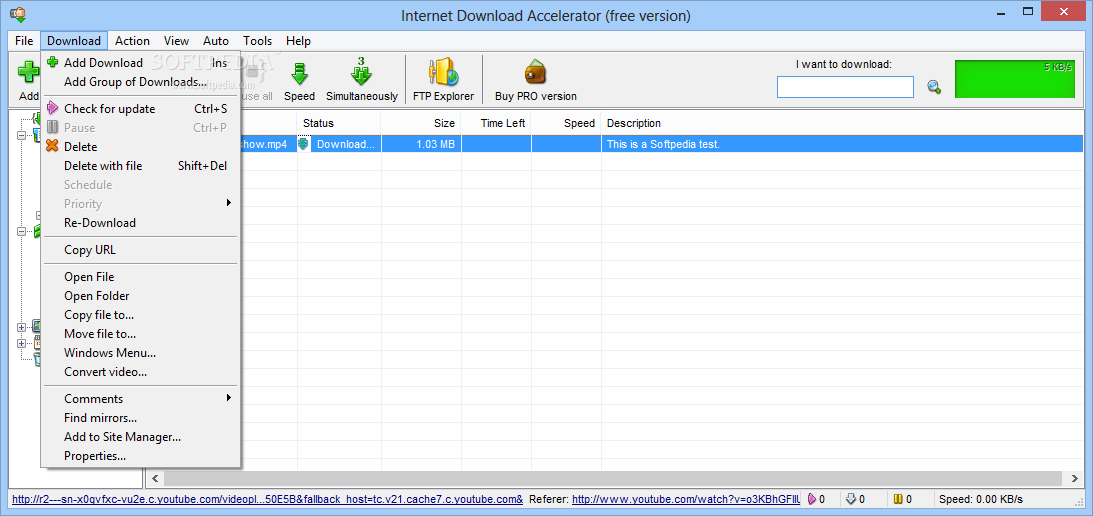Click 'This is a Softpedia test.' description
Image resolution: width=1093 pixels, height=516 pixels.
click(x=663, y=144)
